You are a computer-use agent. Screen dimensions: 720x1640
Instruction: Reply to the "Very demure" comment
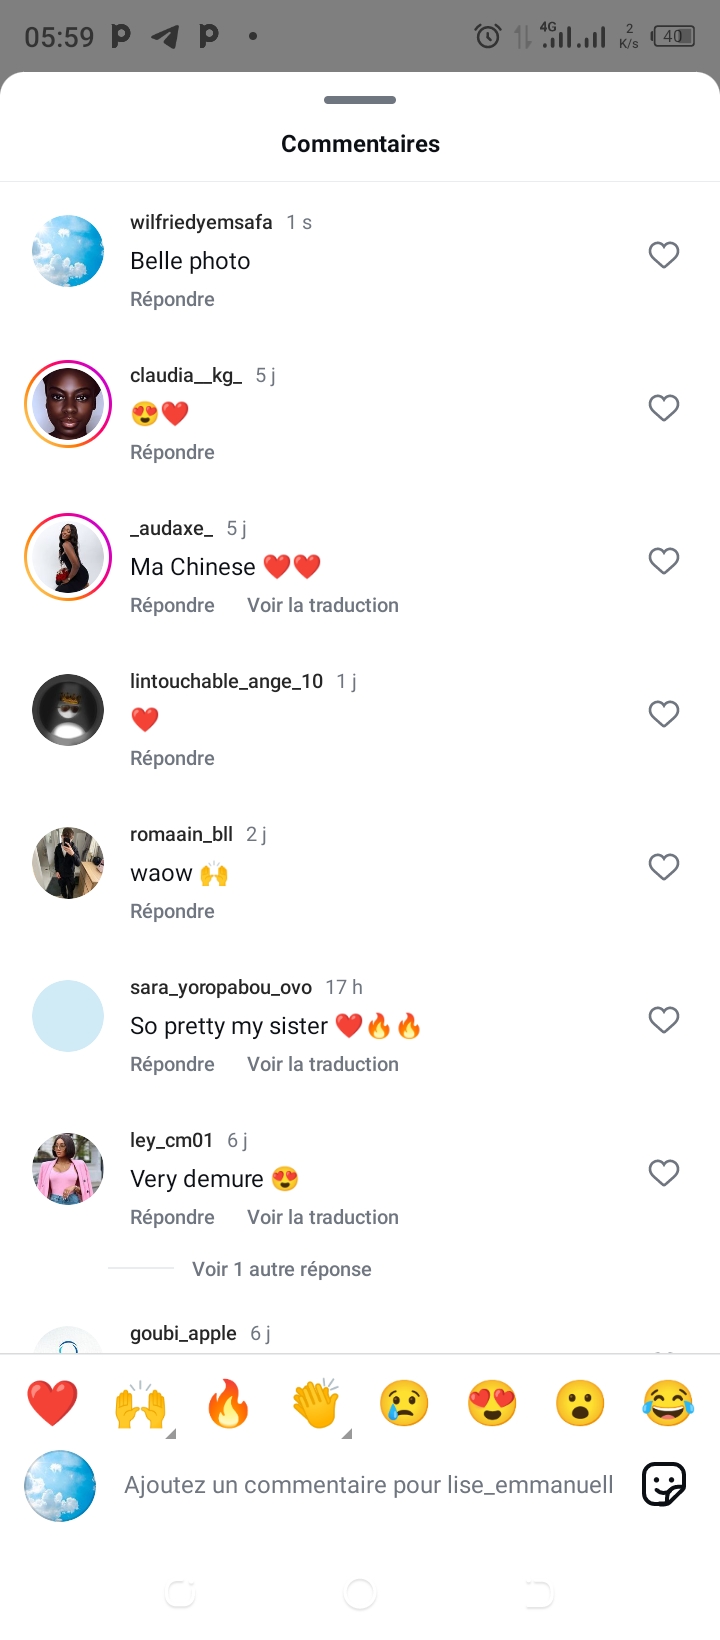click(x=172, y=1217)
